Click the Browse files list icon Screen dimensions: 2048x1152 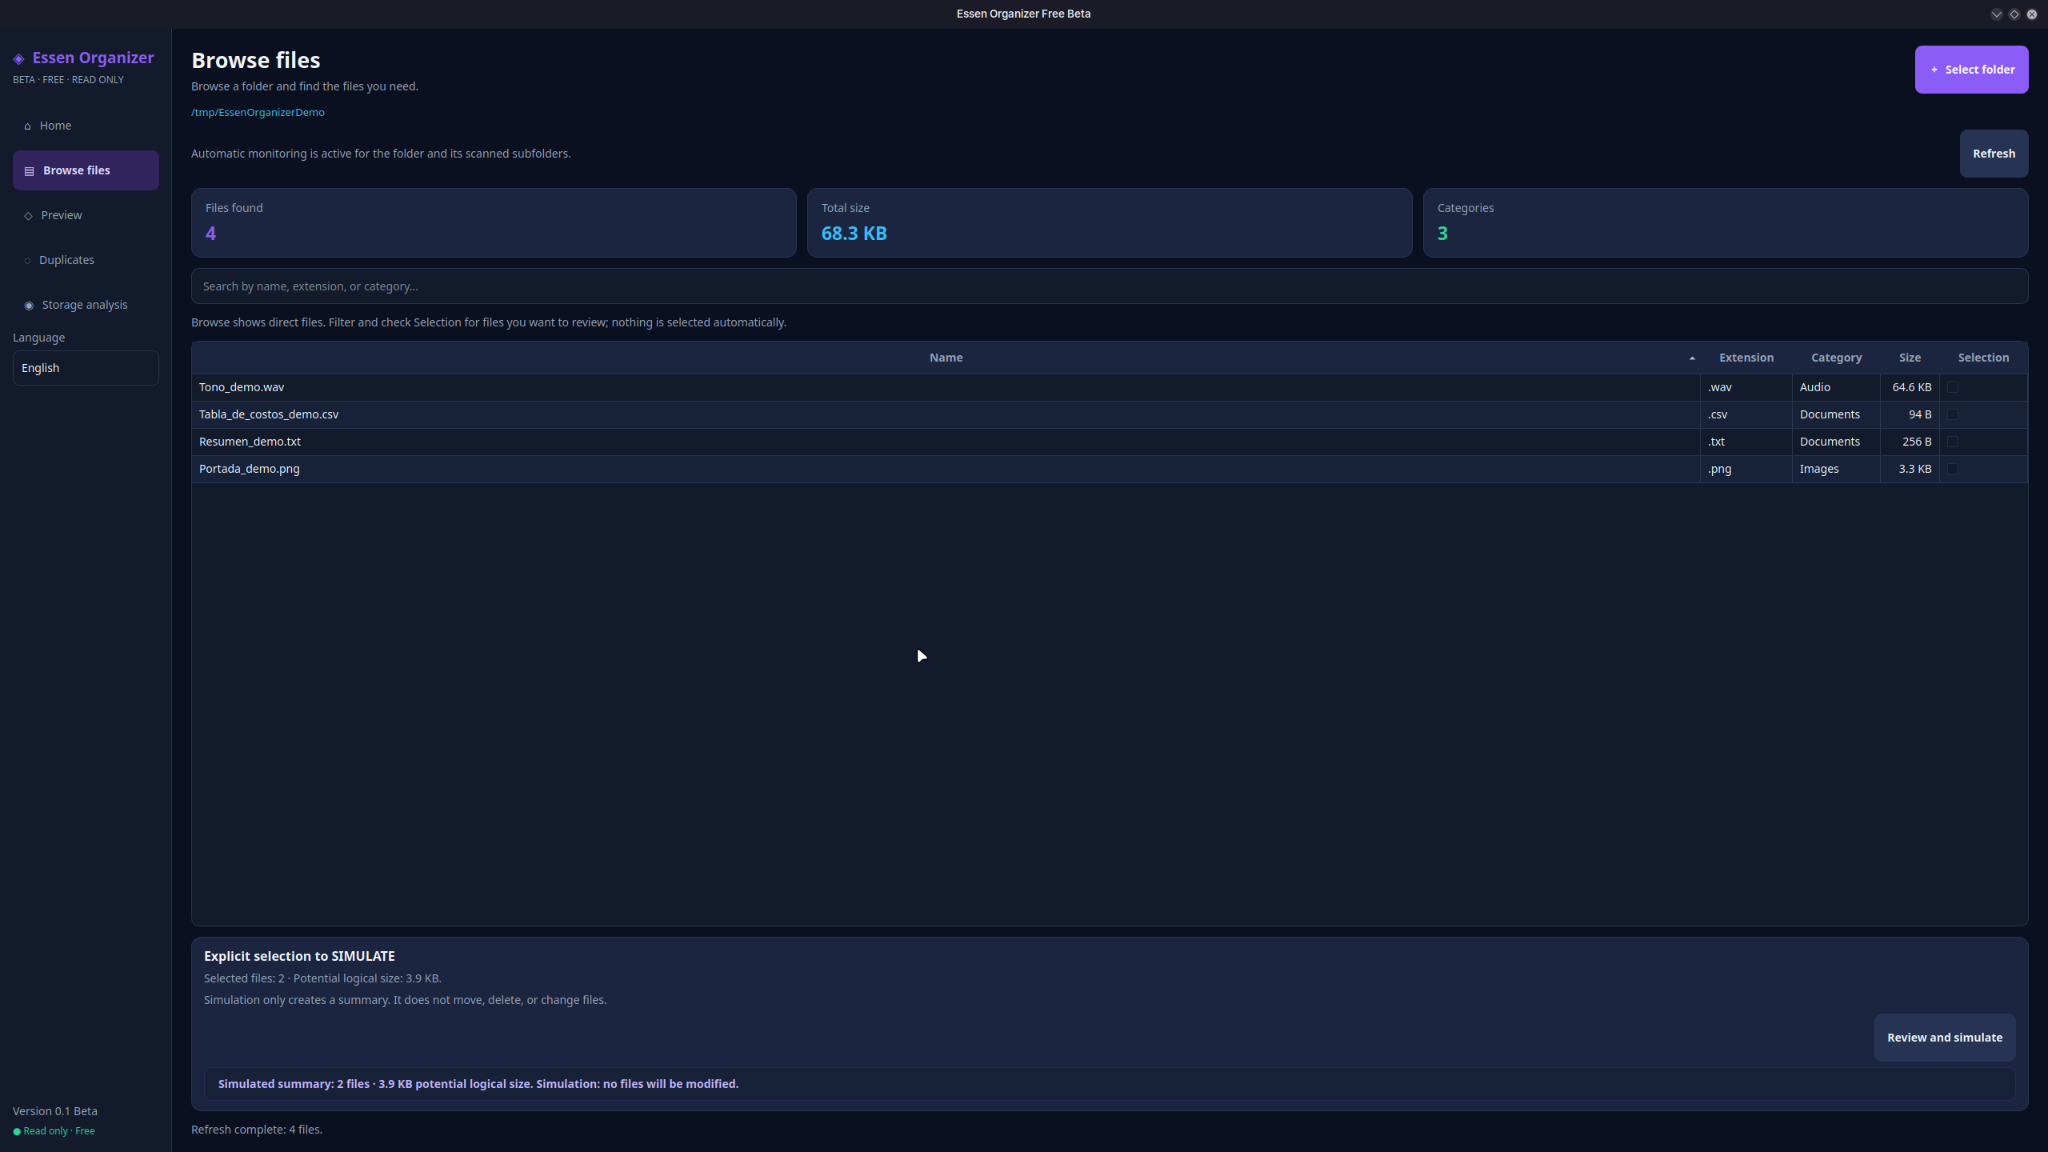29,171
